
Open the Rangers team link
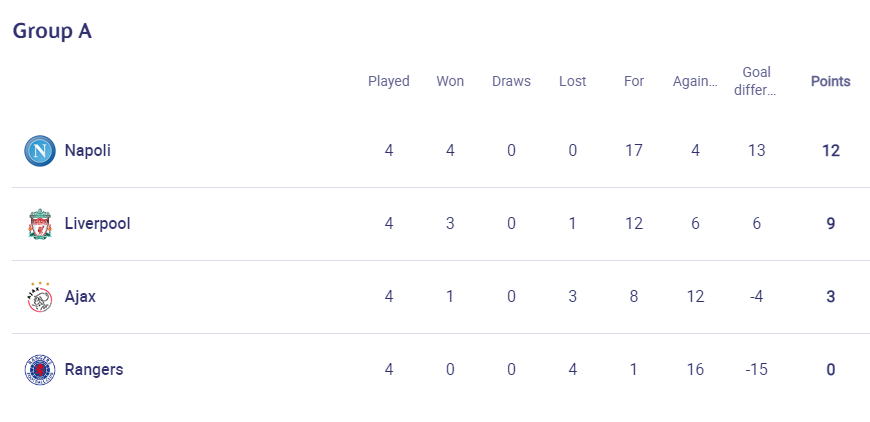coord(94,370)
